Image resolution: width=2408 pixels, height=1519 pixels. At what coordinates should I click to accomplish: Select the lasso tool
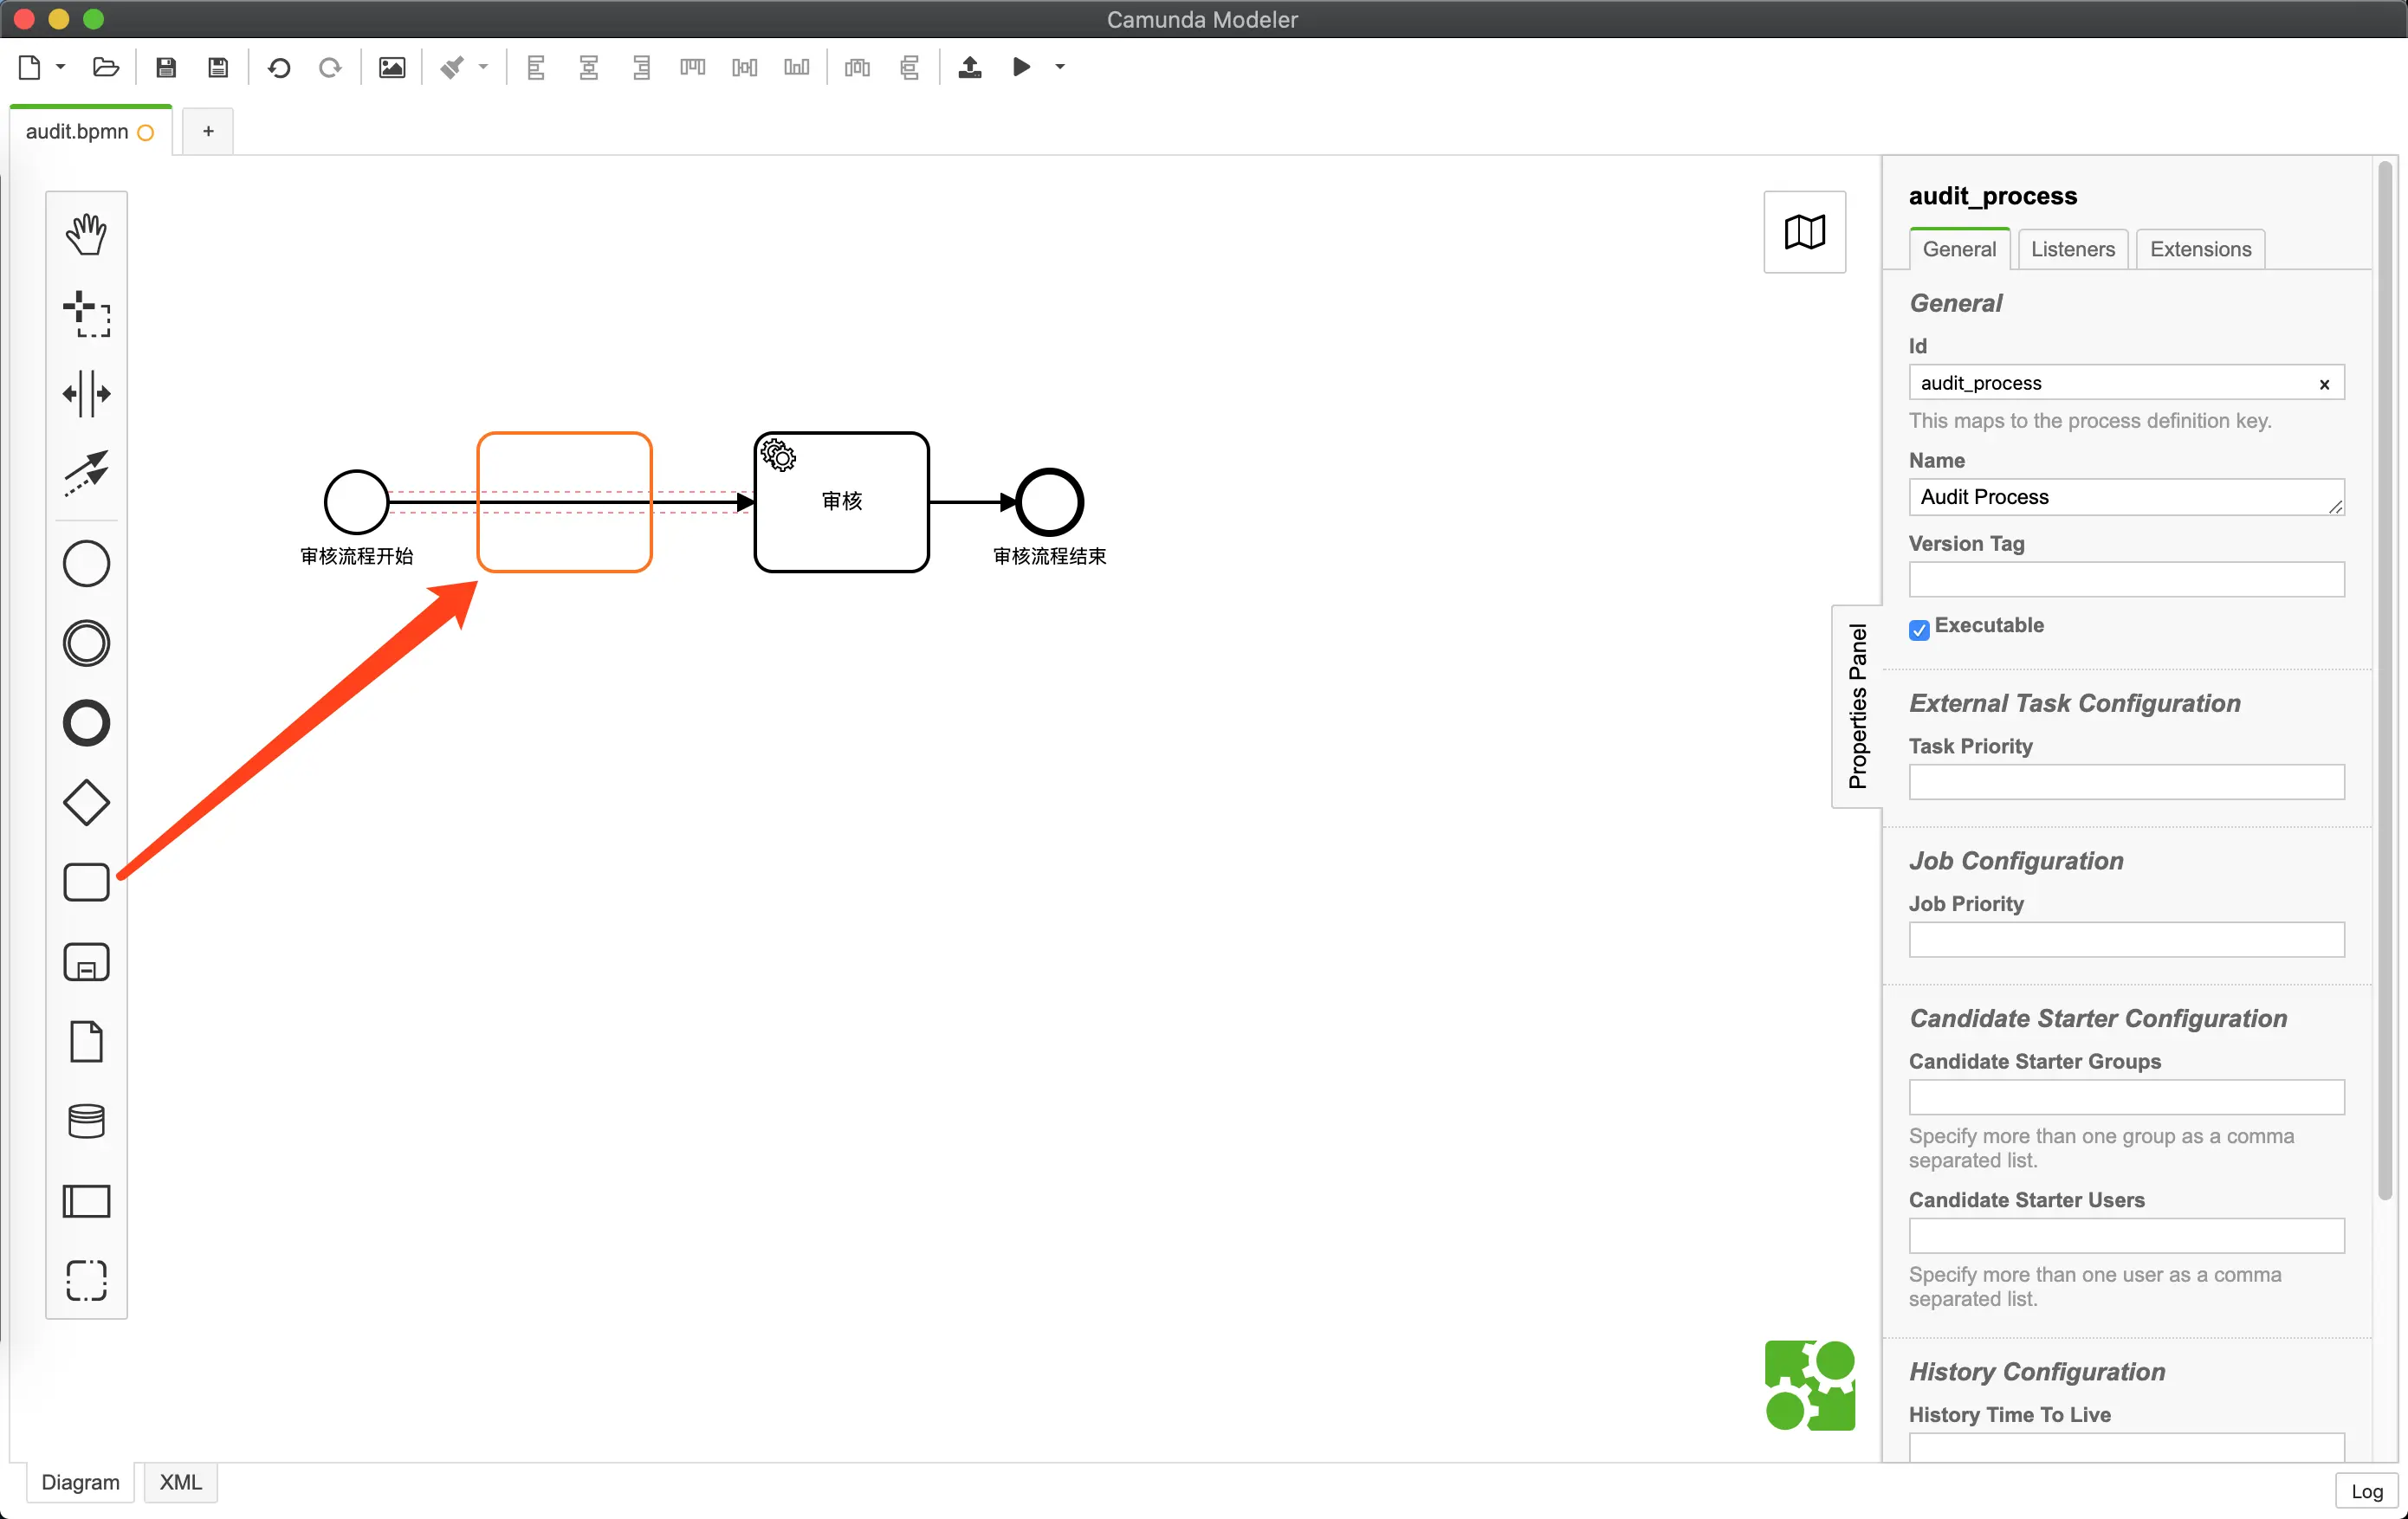[86, 314]
